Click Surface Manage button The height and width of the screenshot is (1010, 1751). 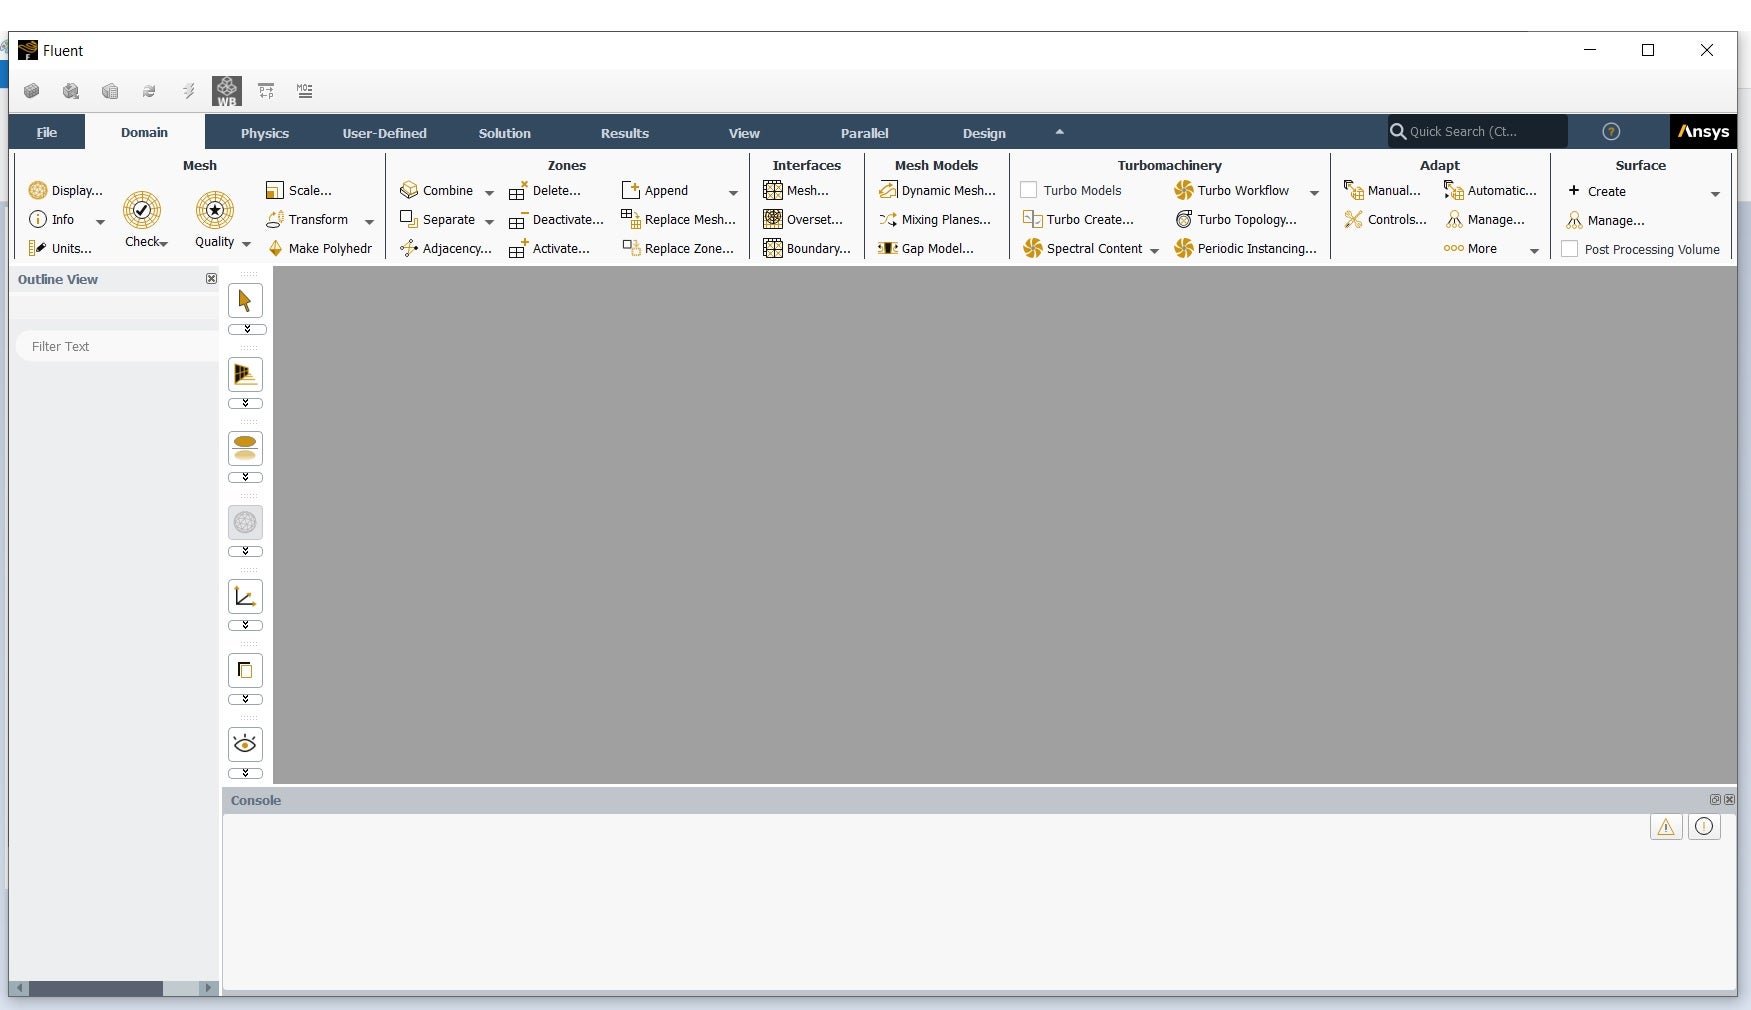pos(1605,220)
